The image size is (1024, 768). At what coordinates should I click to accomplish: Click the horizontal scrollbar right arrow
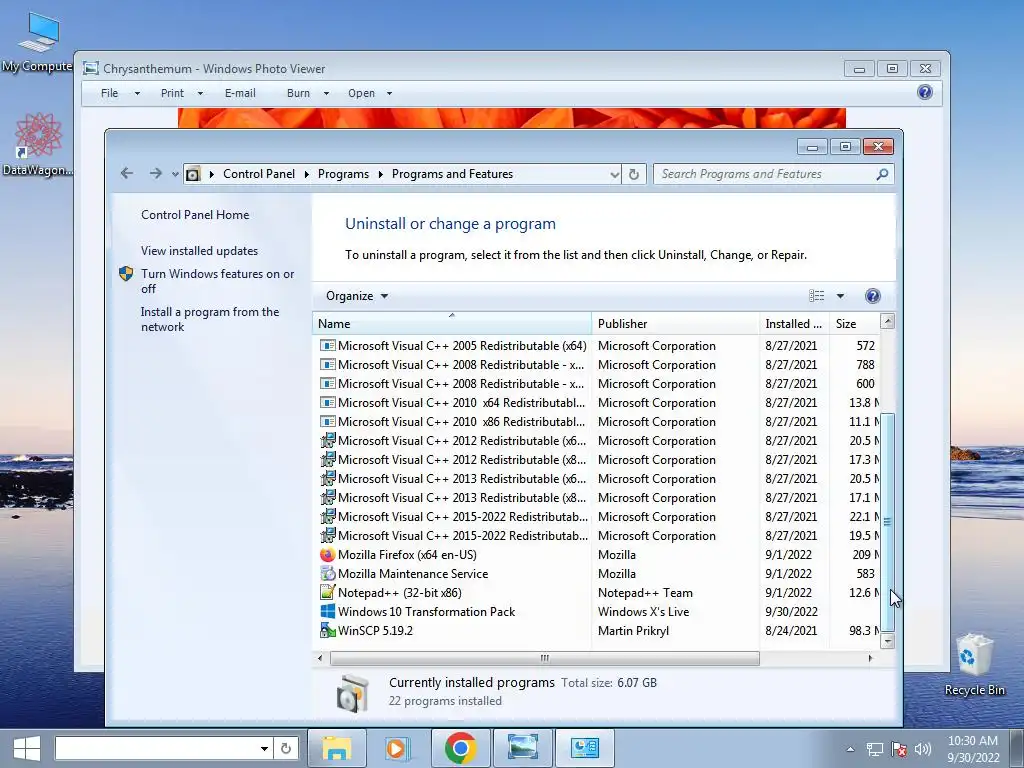[x=870, y=658]
